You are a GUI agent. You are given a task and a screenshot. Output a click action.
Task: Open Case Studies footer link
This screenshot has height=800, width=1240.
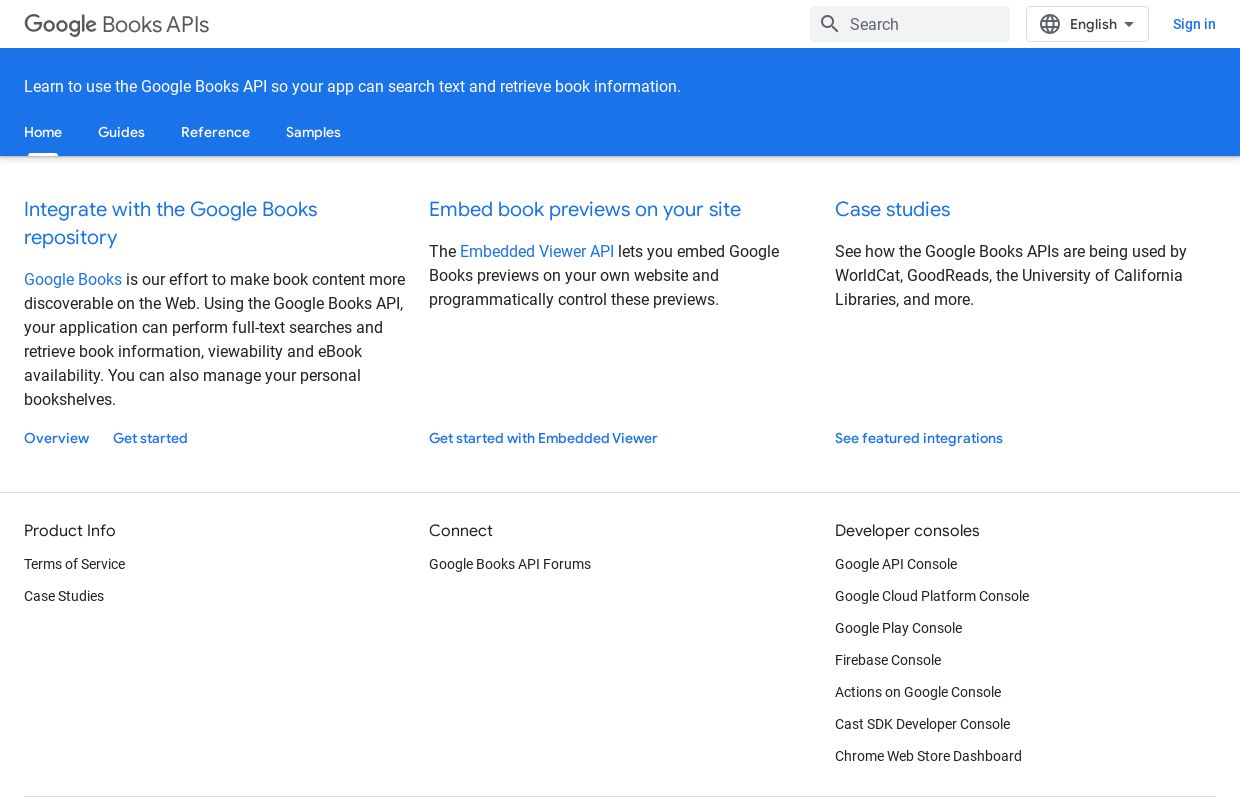tap(64, 596)
